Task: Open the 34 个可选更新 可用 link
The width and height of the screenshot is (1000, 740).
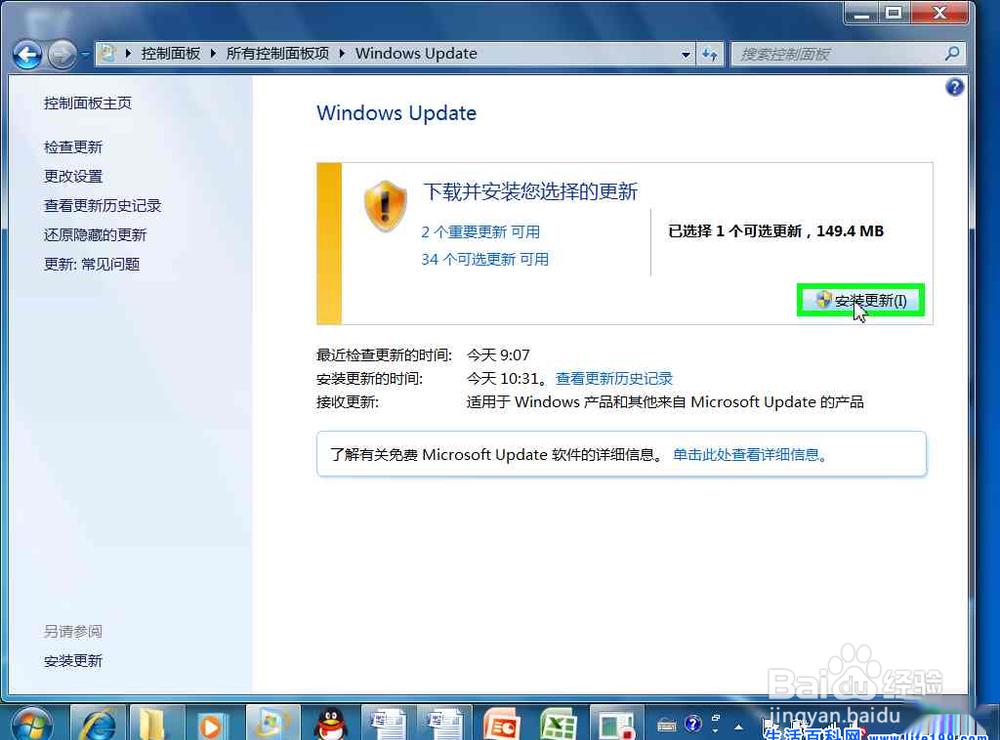Action: point(485,259)
